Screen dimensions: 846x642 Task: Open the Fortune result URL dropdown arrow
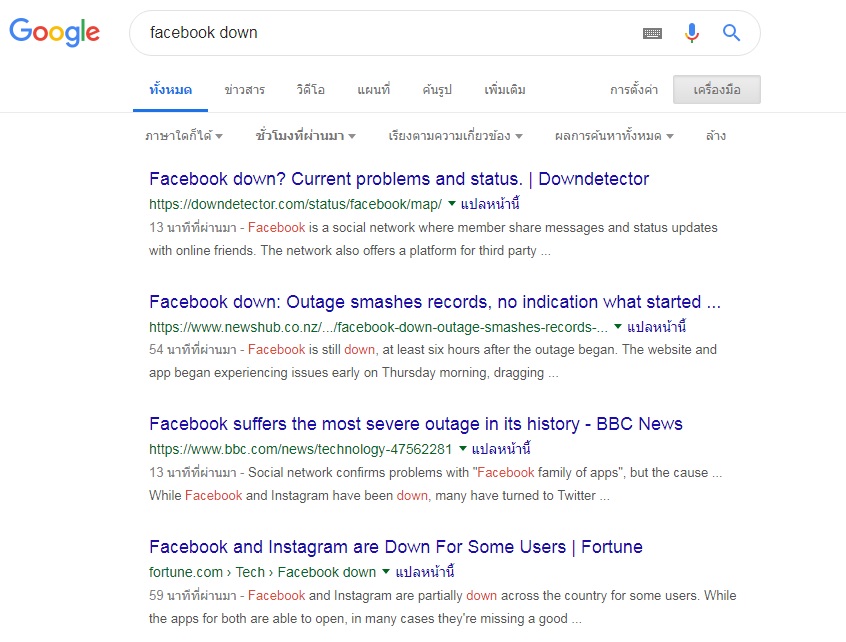click(386, 572)
